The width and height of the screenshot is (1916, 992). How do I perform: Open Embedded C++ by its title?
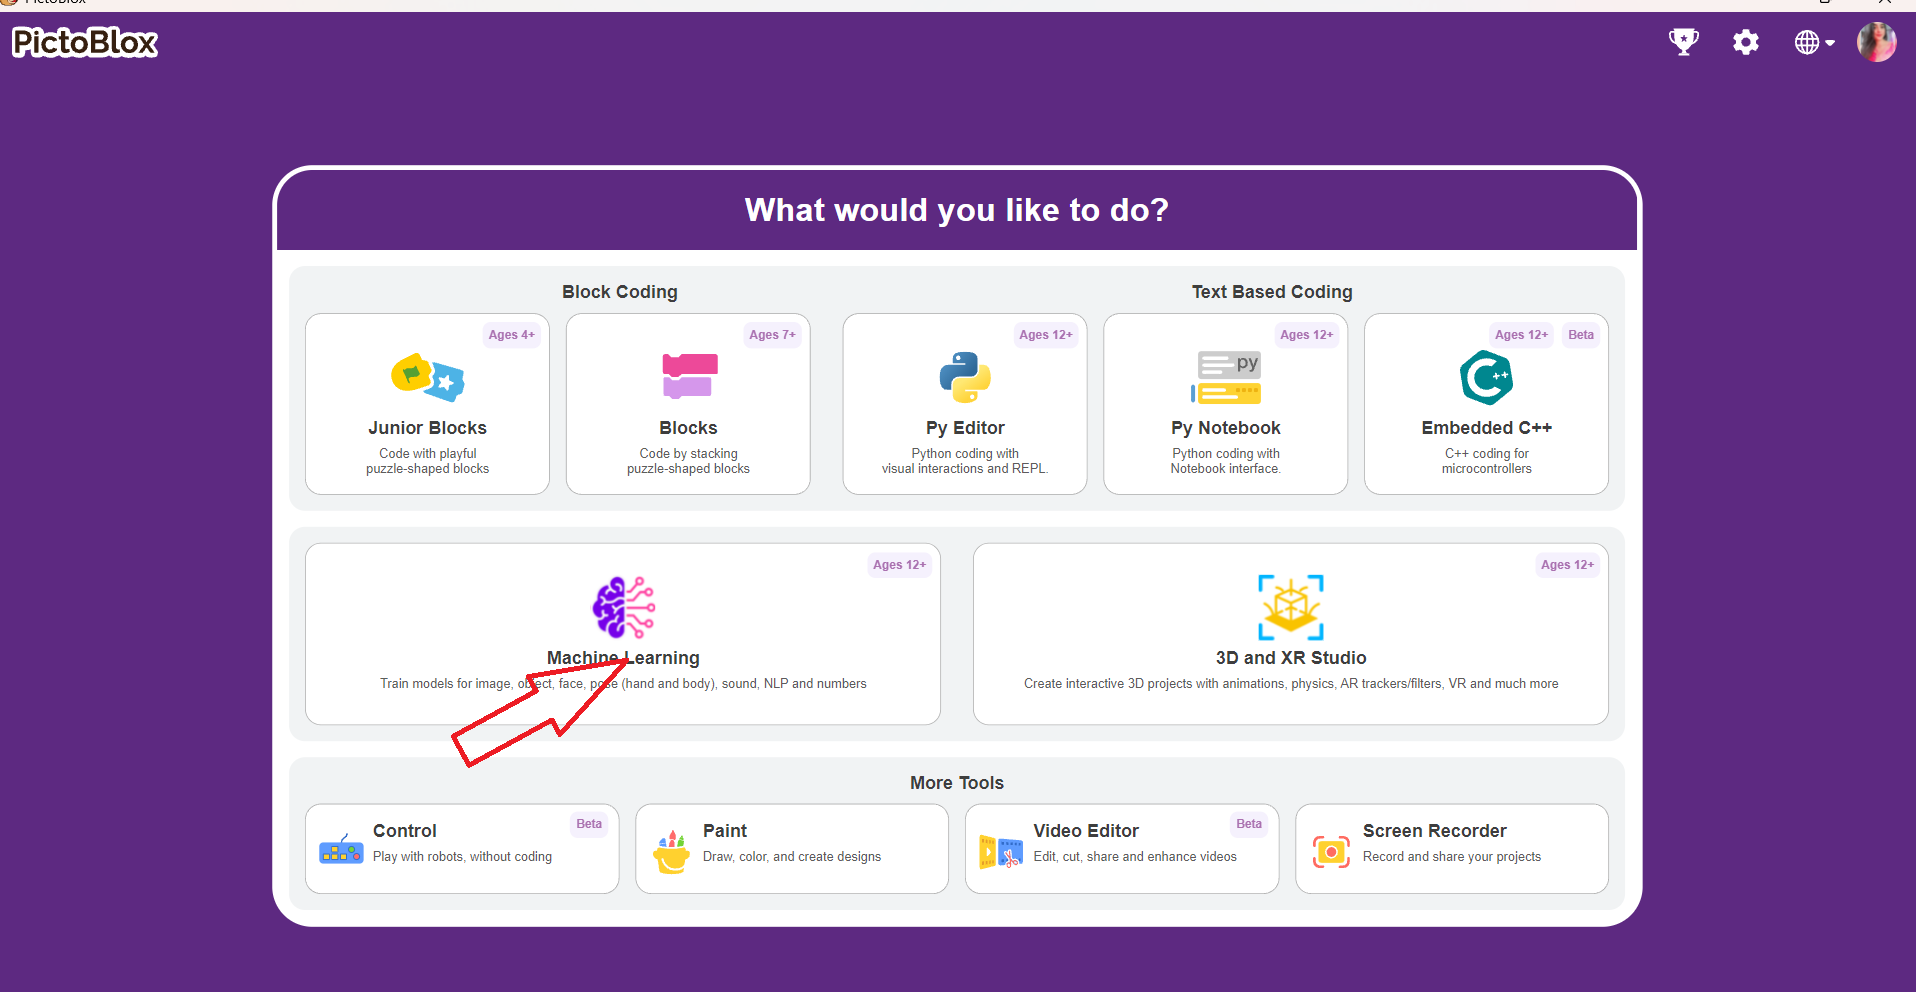click(1487, 428)
